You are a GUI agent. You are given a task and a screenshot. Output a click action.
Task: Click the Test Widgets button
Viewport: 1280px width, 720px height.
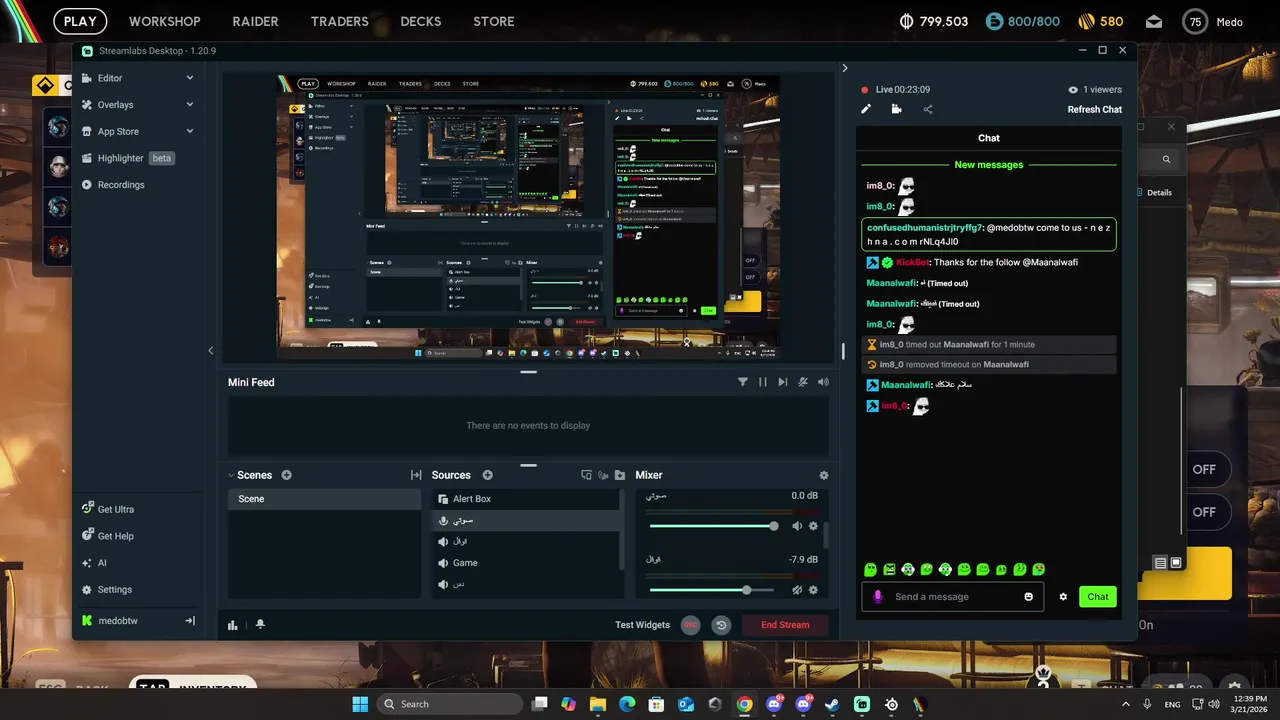pos(642,625)
